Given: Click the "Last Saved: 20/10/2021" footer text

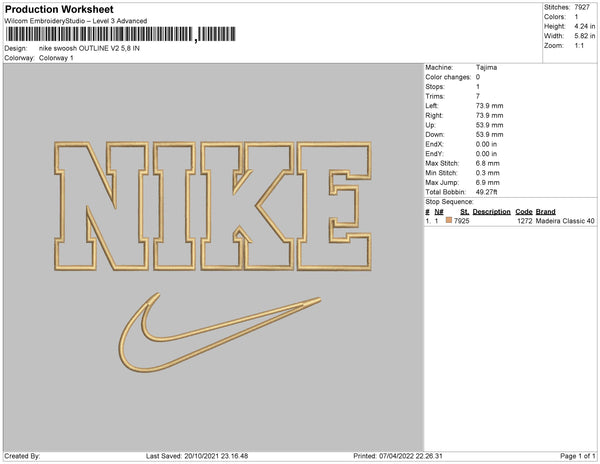Looking at the screenshot, I should pyautogui.click(x=197, y=456).
